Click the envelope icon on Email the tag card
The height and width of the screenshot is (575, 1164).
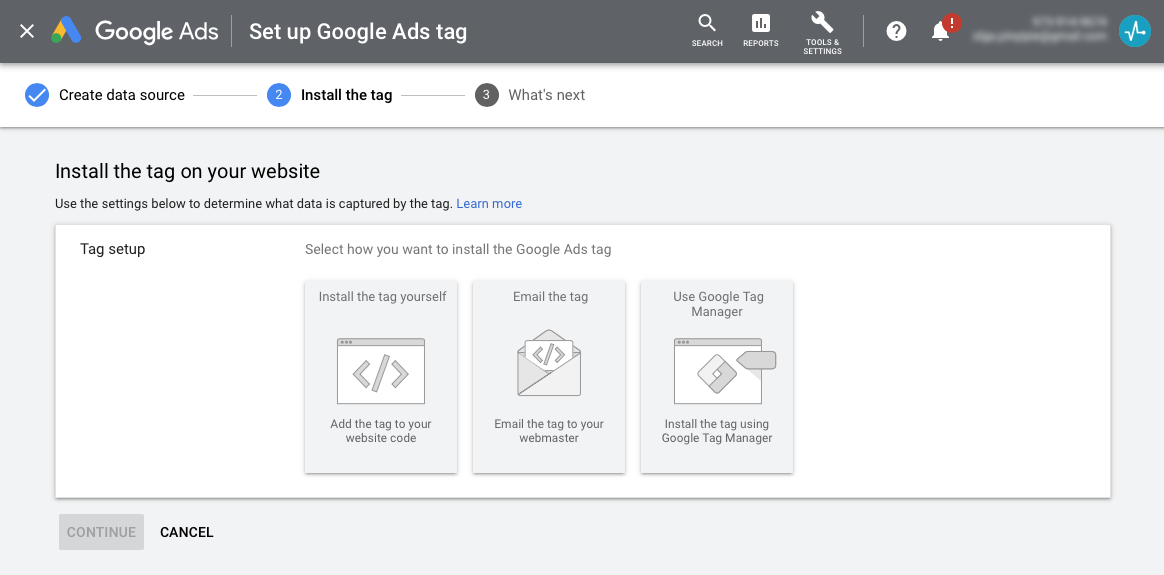549,363
